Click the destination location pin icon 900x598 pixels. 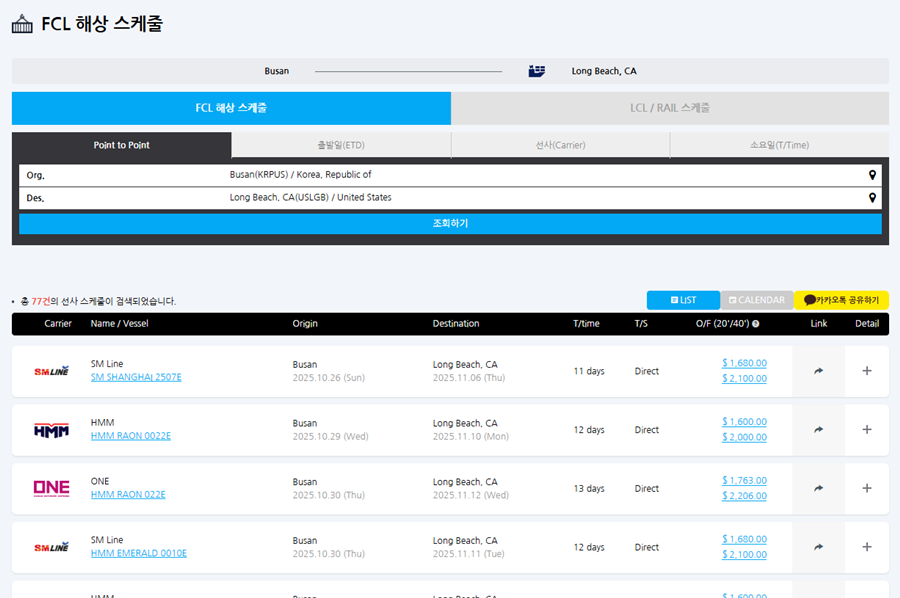(872, 198)
